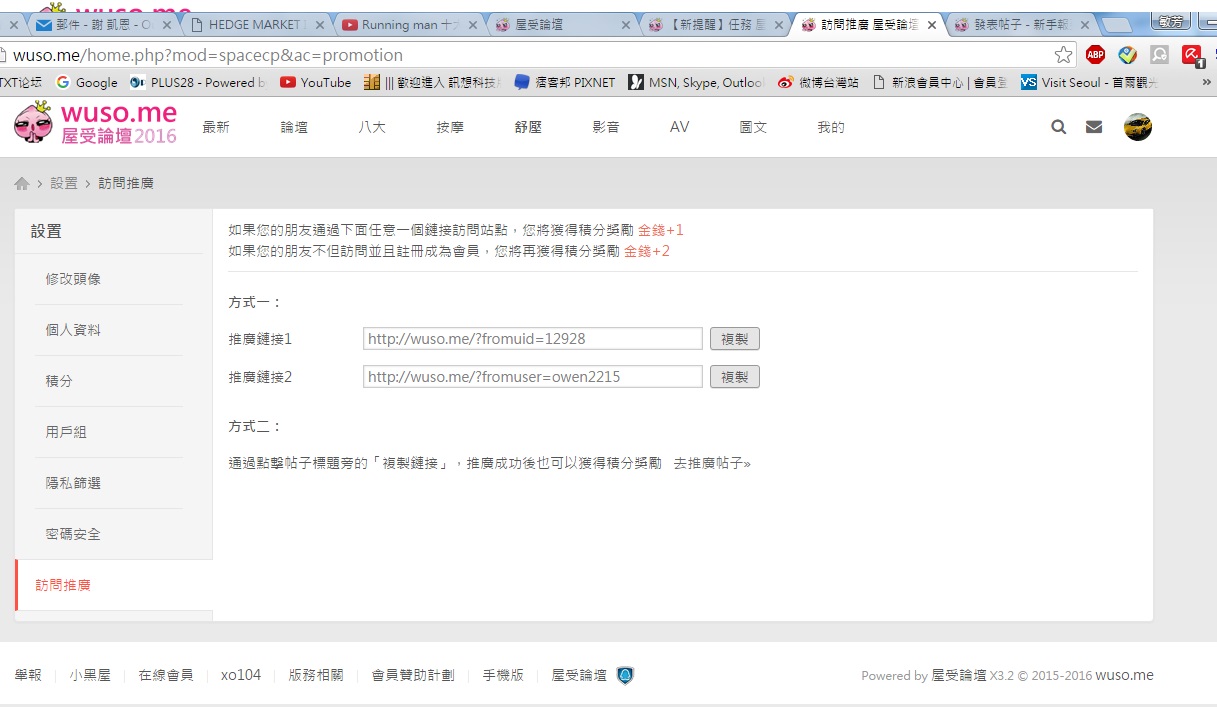The image size is (1217, 707).
Task: Open the 論壇 navigation menu
Action: 294,127
